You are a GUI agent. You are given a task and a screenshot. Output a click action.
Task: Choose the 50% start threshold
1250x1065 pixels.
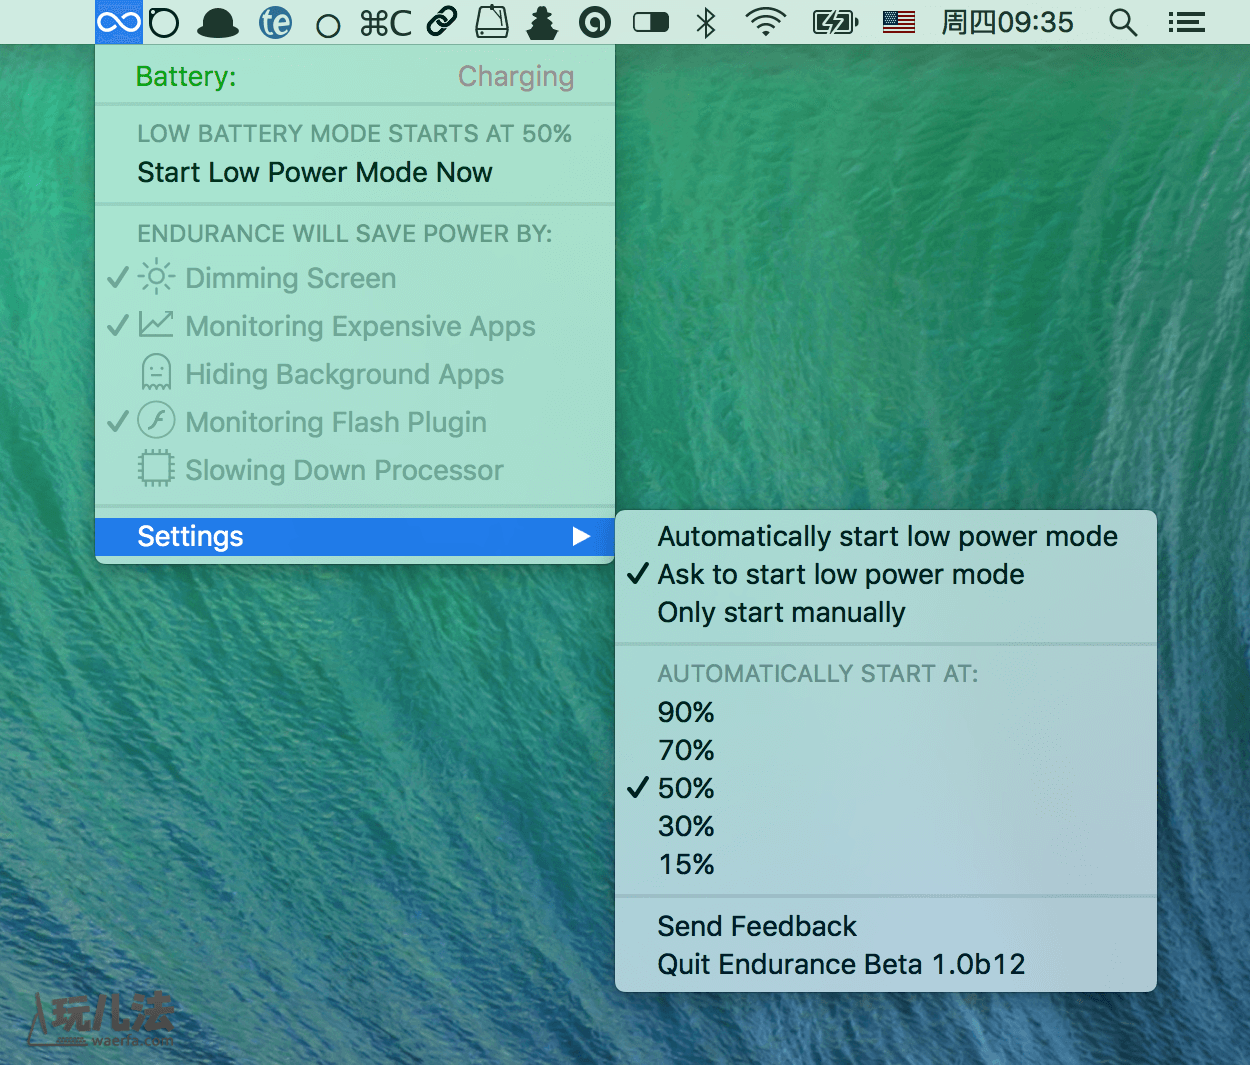pos(886,788)
